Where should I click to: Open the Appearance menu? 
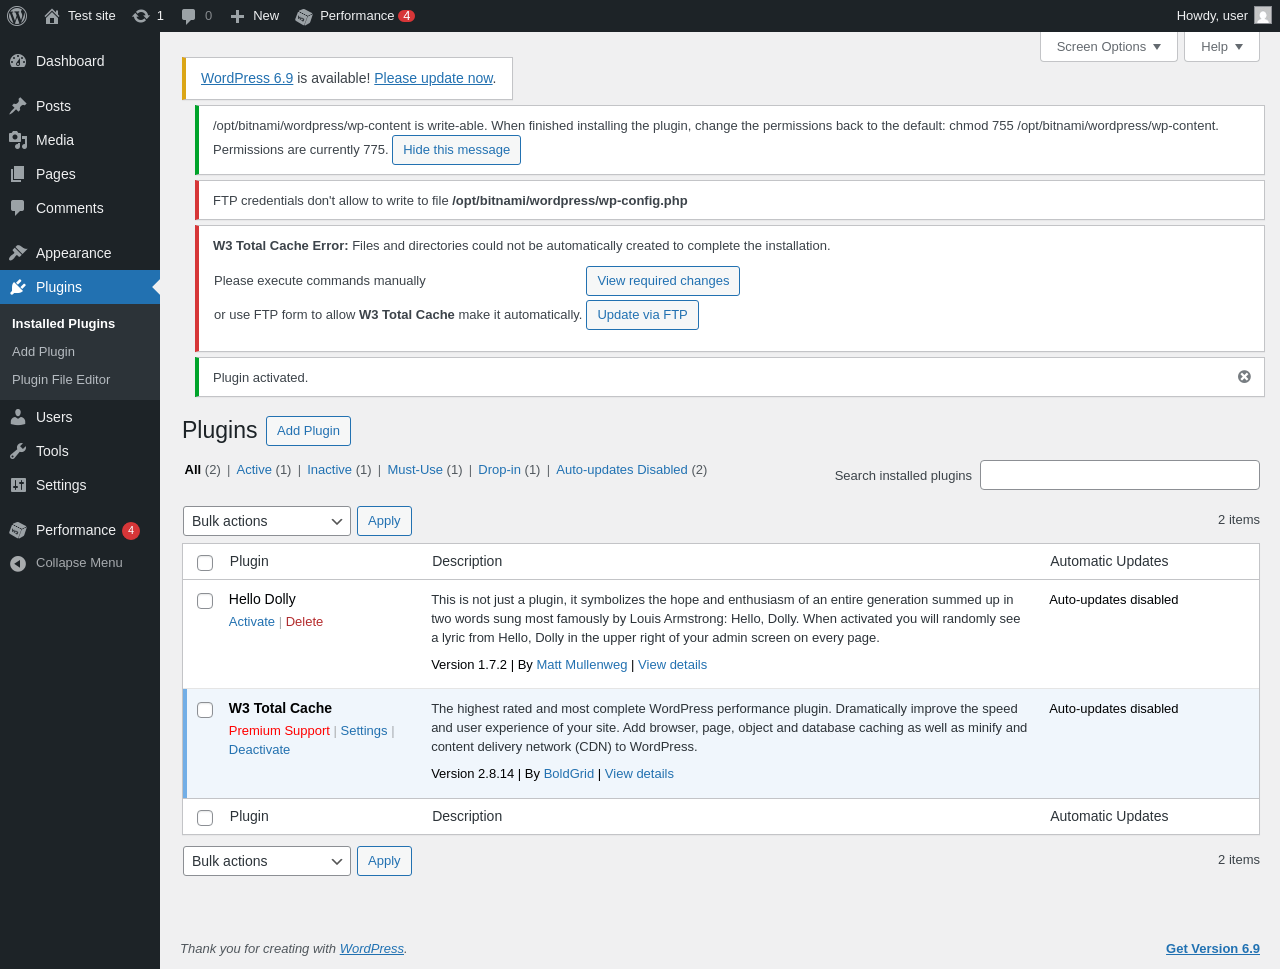click(80, 253)
